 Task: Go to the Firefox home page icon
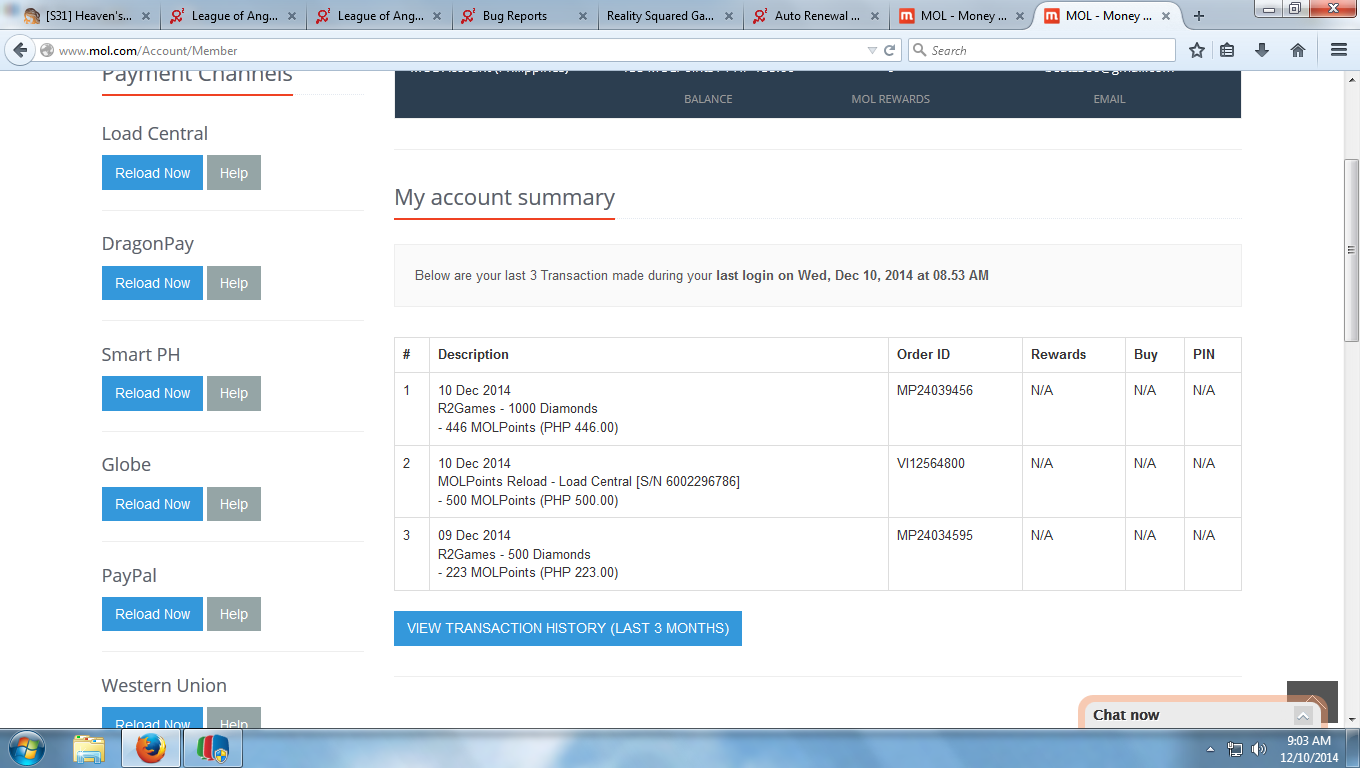[x=1298, y=50]
